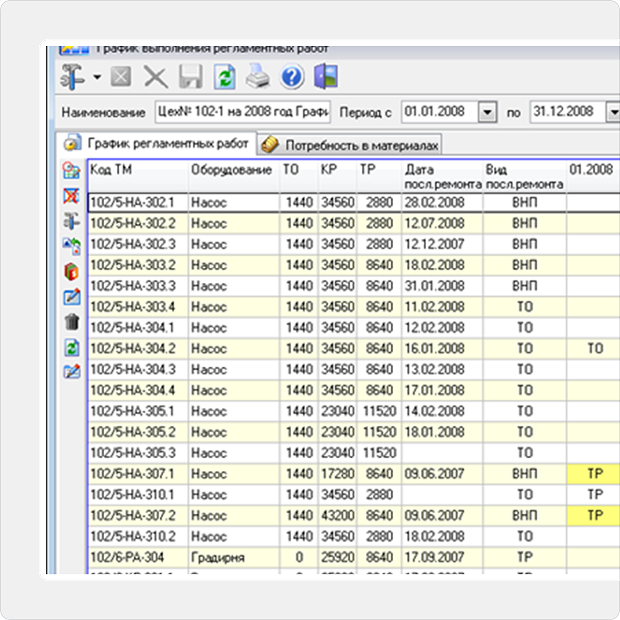Screen dimensions: 620x620
Task: Click the floppy disk save icon
Action: [x=191, y=77]
